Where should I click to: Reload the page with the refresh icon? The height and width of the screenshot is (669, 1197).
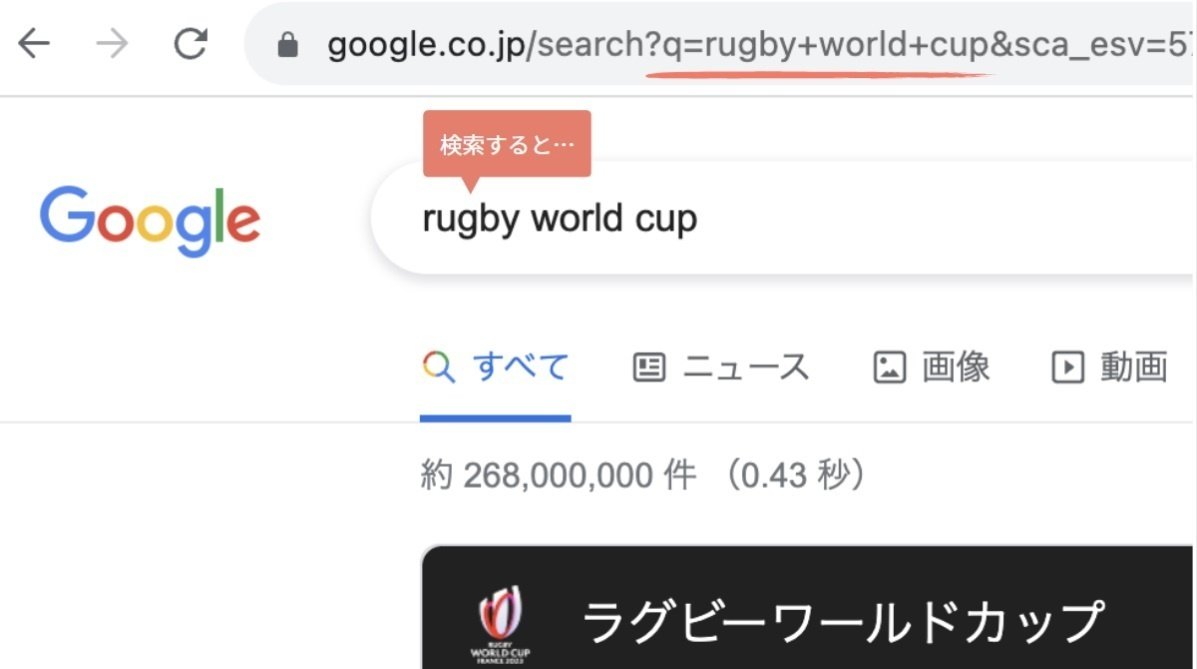190,44
